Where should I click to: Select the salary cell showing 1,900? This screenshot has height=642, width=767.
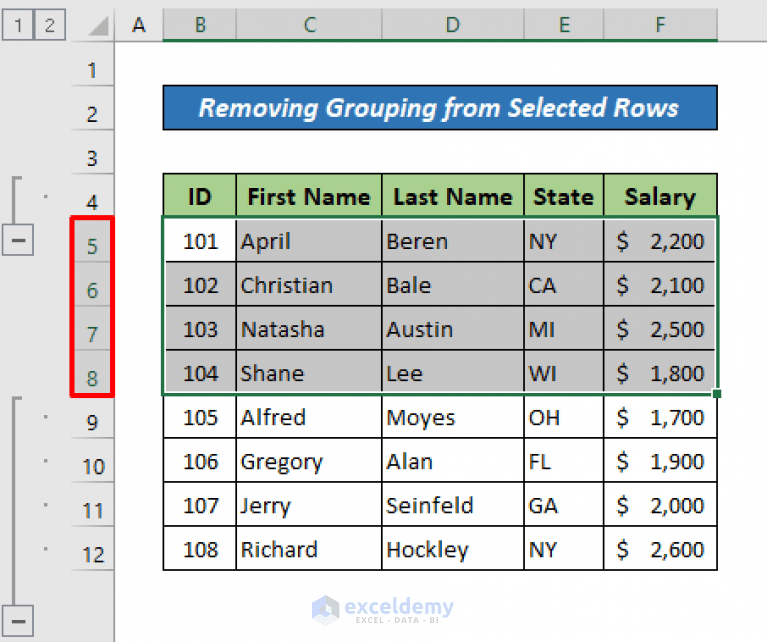point(660,460)
